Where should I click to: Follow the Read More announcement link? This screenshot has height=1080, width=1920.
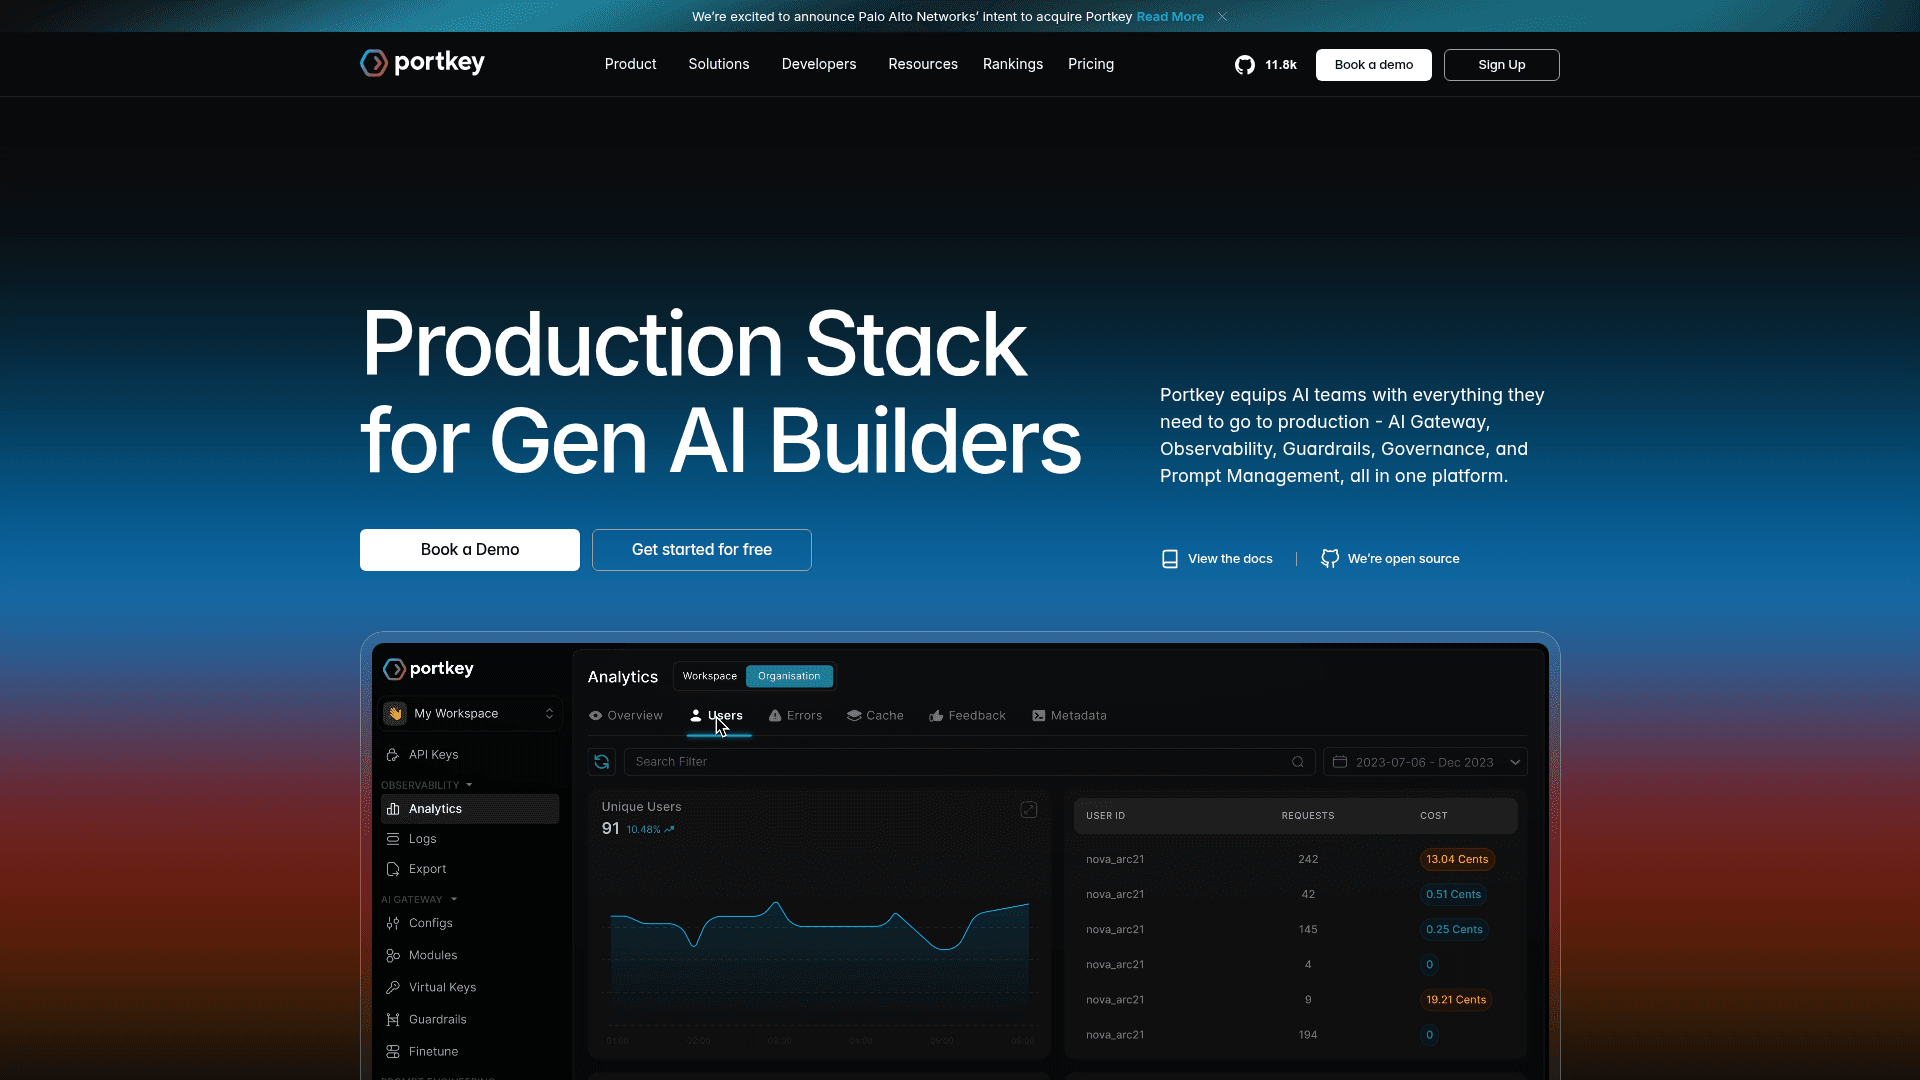pyautogui.click(x=1170, y=17)
